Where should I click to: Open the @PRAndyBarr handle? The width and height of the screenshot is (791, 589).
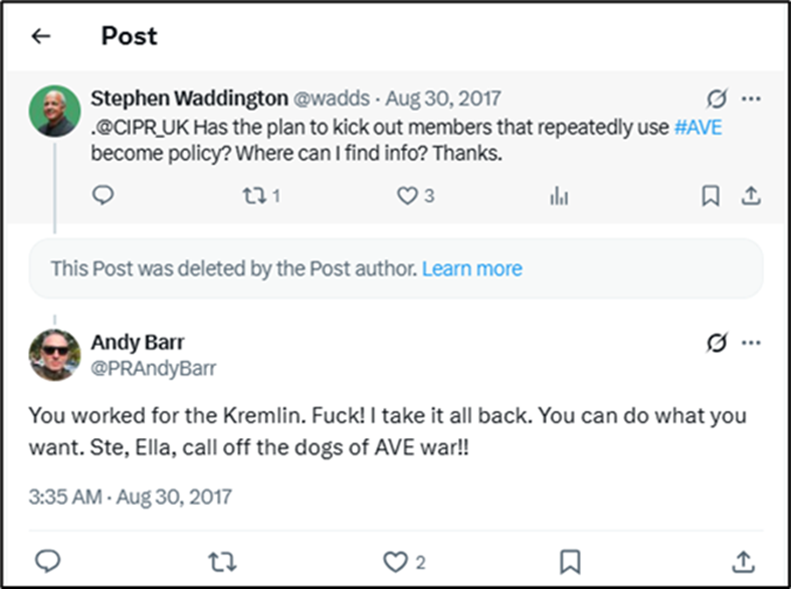[153, 368]
